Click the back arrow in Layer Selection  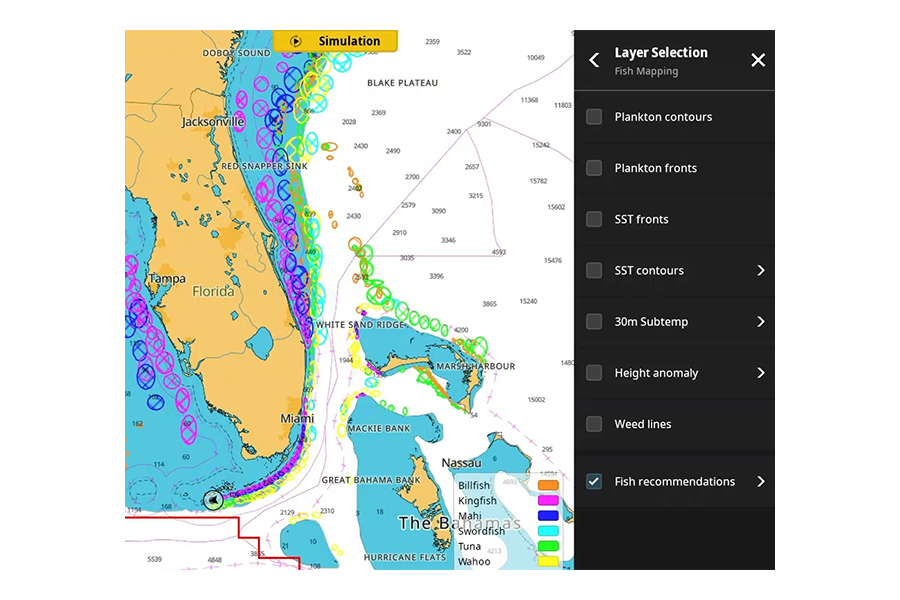(x=594, y=60)
